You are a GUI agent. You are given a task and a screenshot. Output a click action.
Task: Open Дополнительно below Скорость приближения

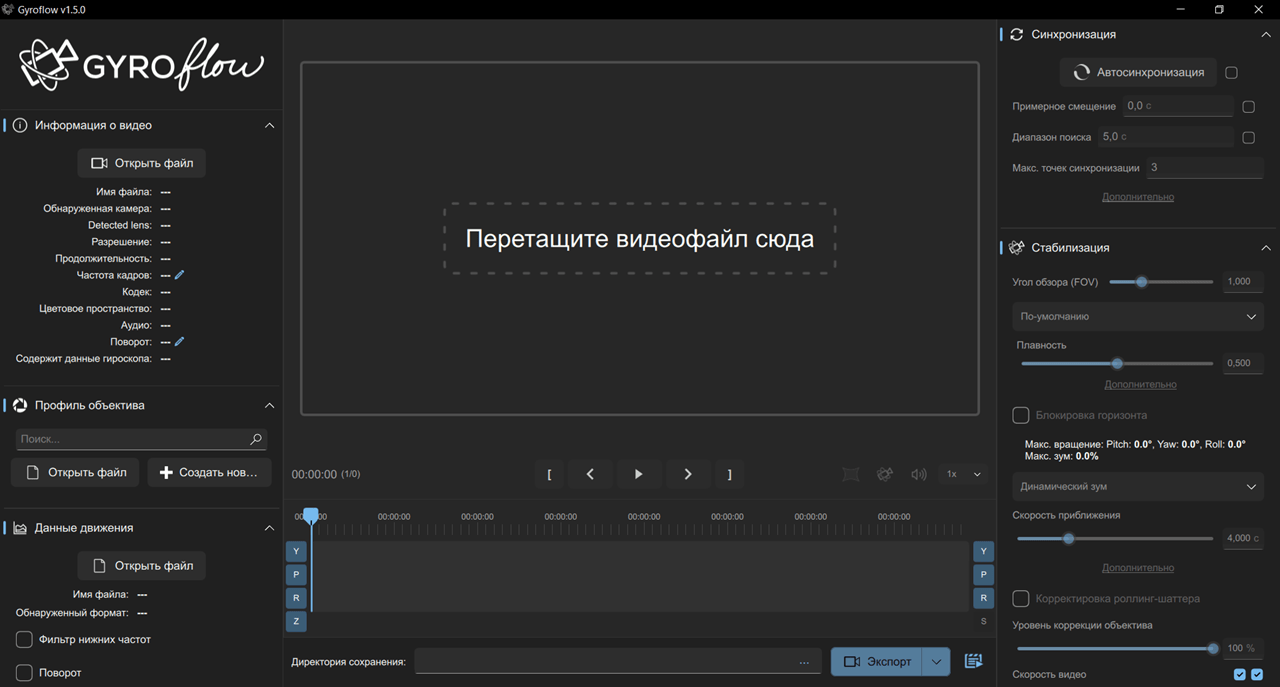point(1138,568)
